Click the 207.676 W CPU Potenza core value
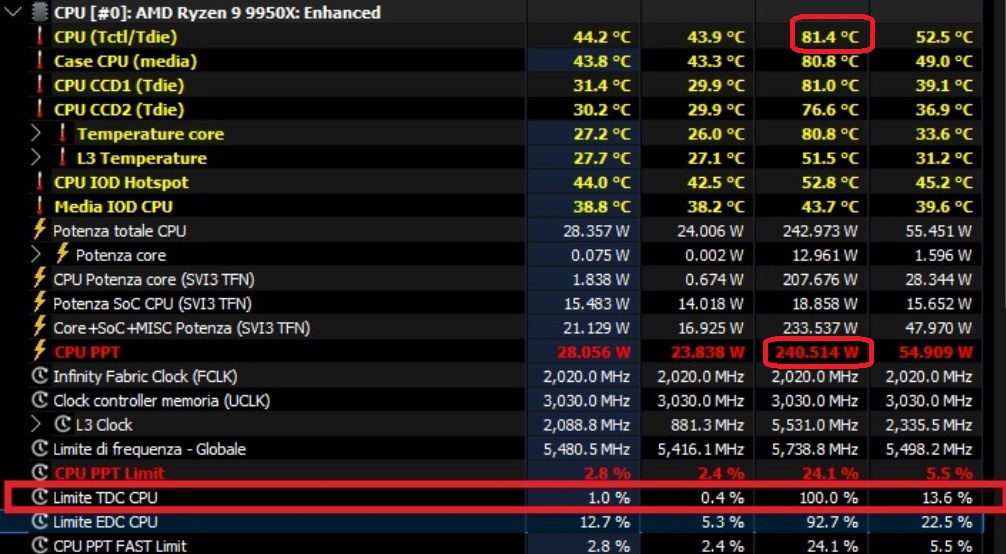The height and width of the screenshot is (554, 1006). [x=819, y=279]
